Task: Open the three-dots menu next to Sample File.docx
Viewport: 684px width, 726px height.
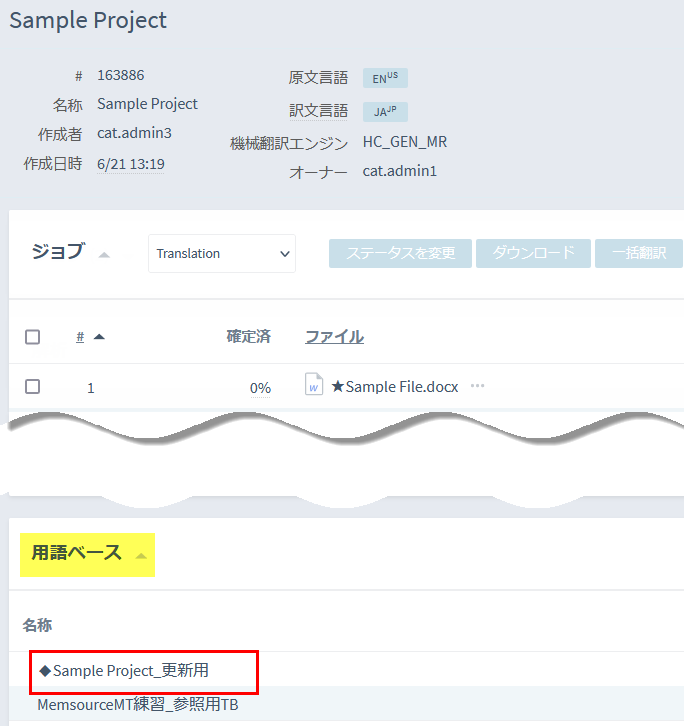Action: pyautogui.click(x=477, y=386)
